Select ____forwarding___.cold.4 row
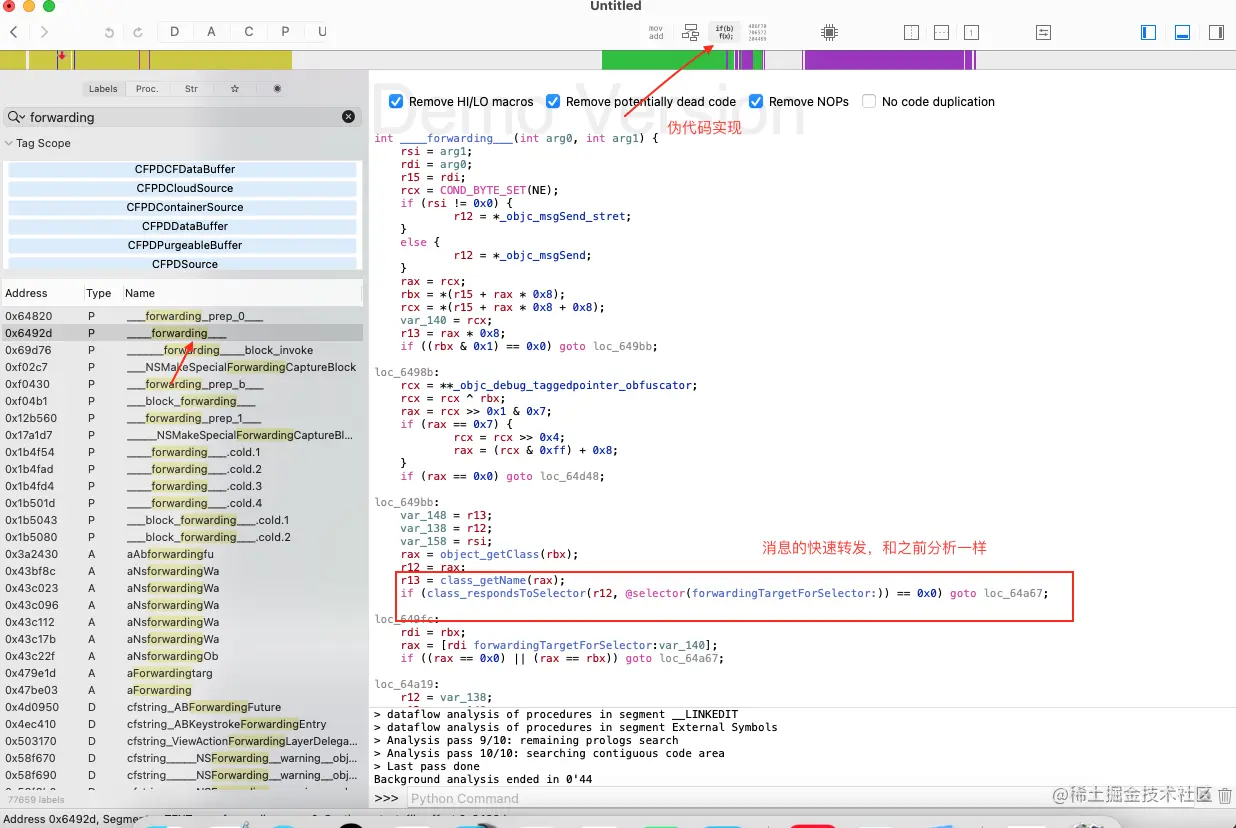The image size is (1236, 828). point(181,503)
